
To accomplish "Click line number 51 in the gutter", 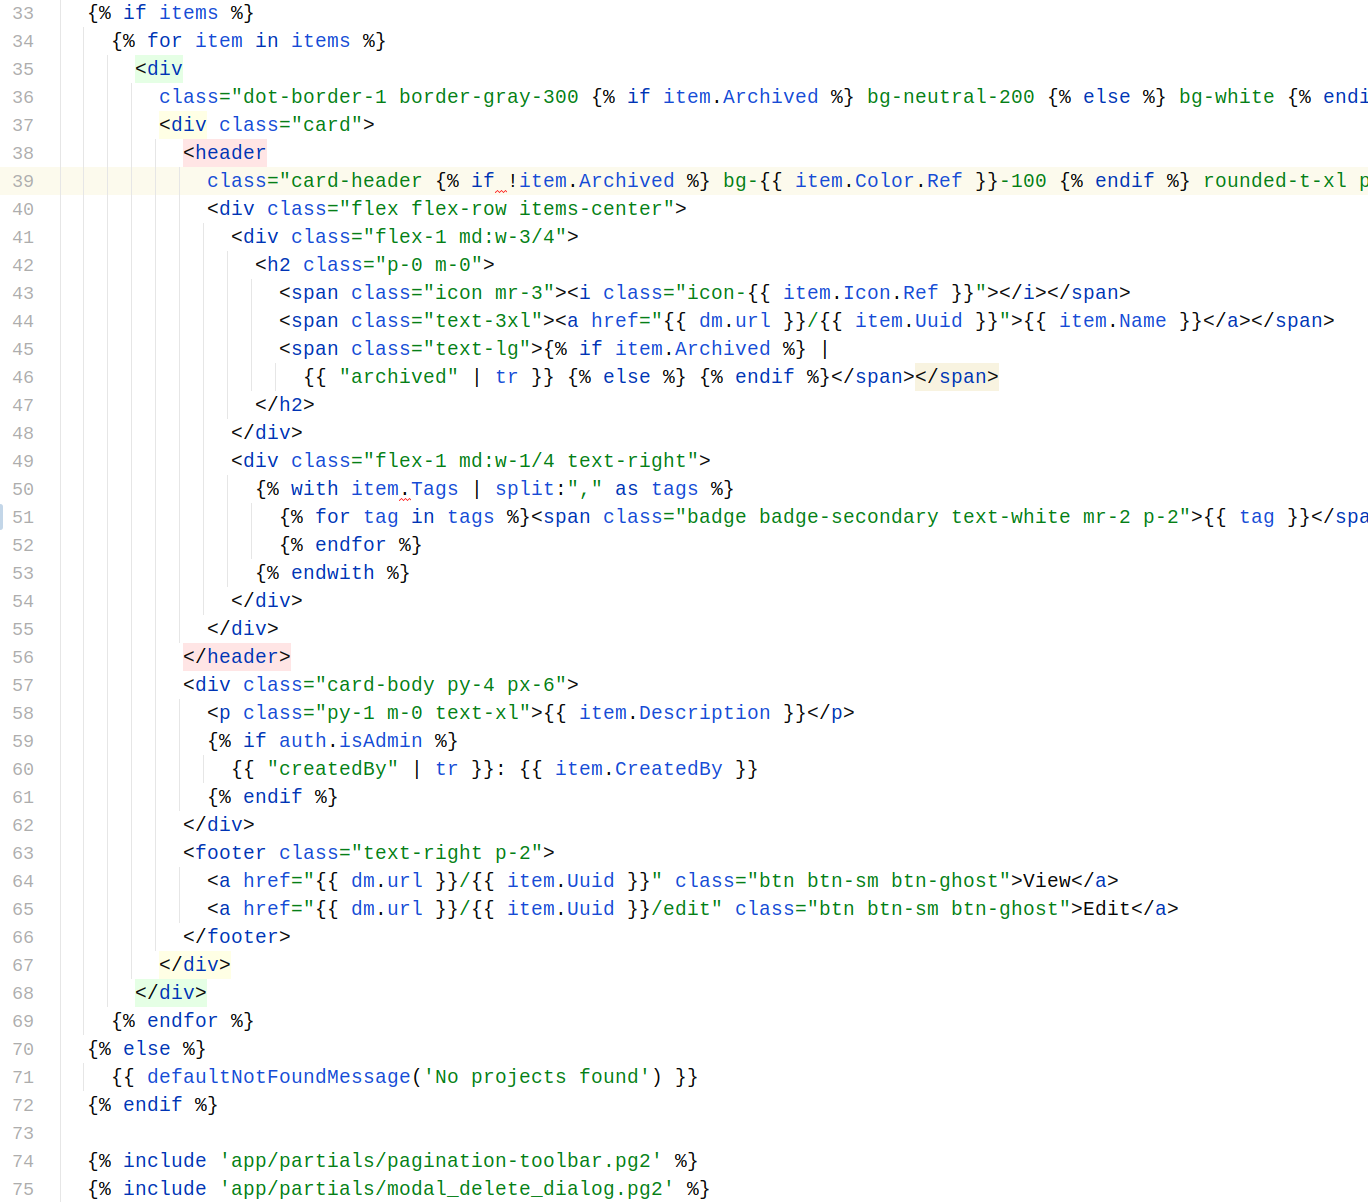I will 23,517.
